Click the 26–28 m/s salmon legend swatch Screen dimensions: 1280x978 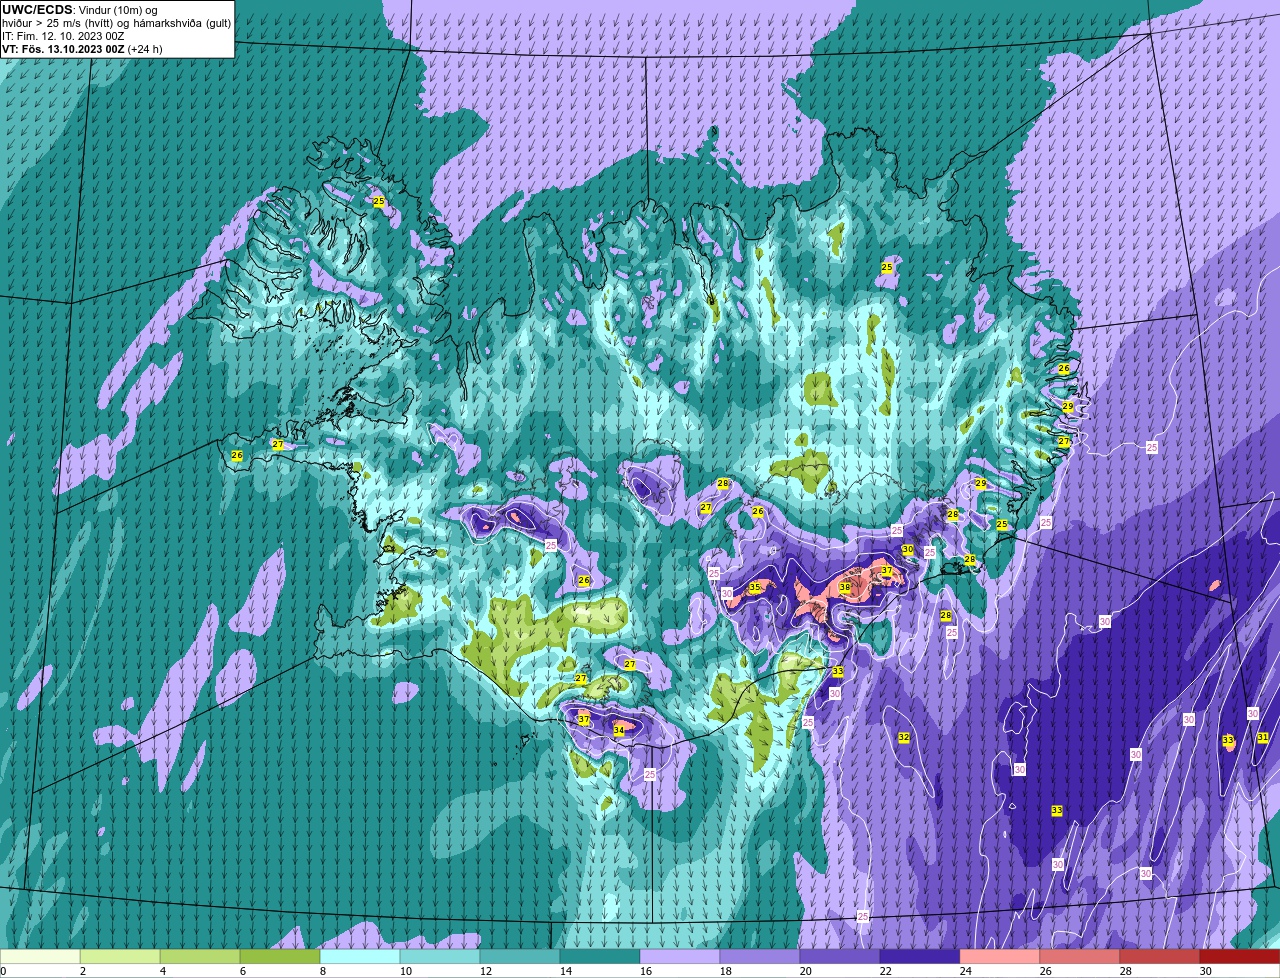pyautogui.click(x=1080, y=957)
